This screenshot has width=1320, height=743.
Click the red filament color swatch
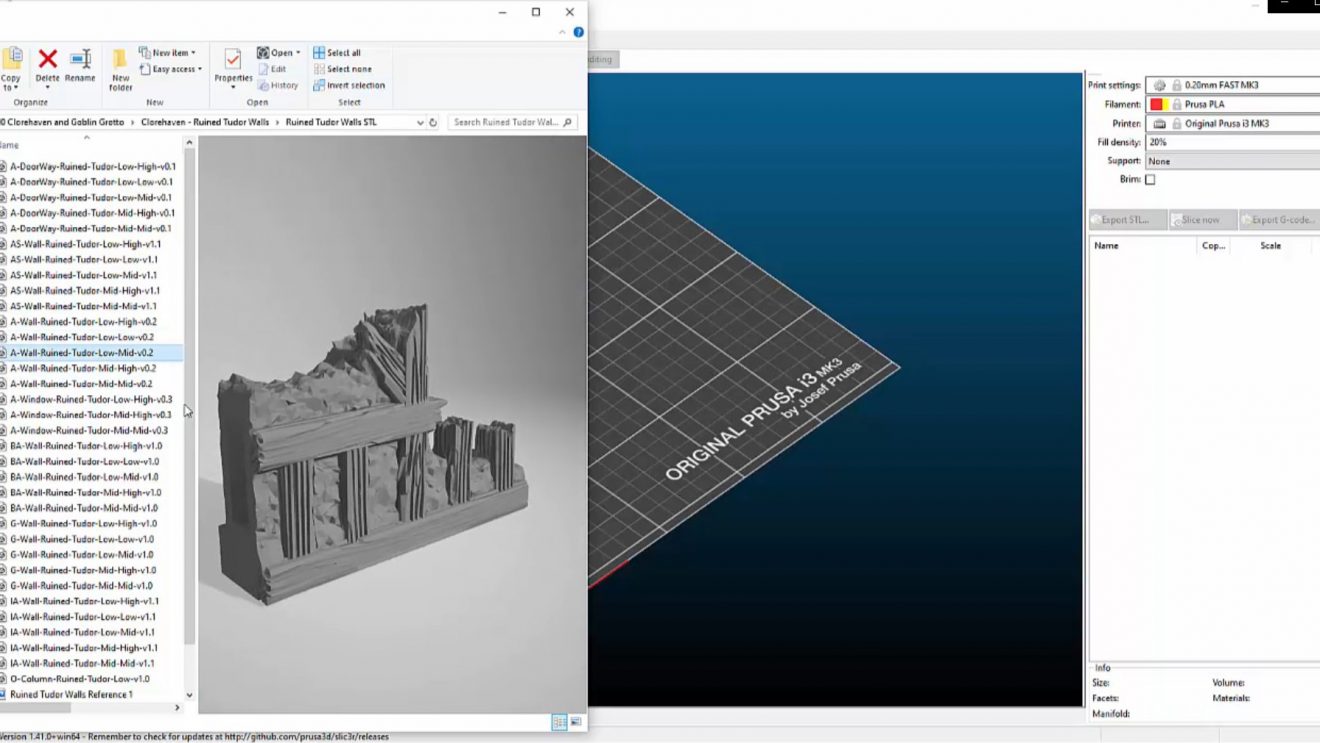tap(1156, 103)
